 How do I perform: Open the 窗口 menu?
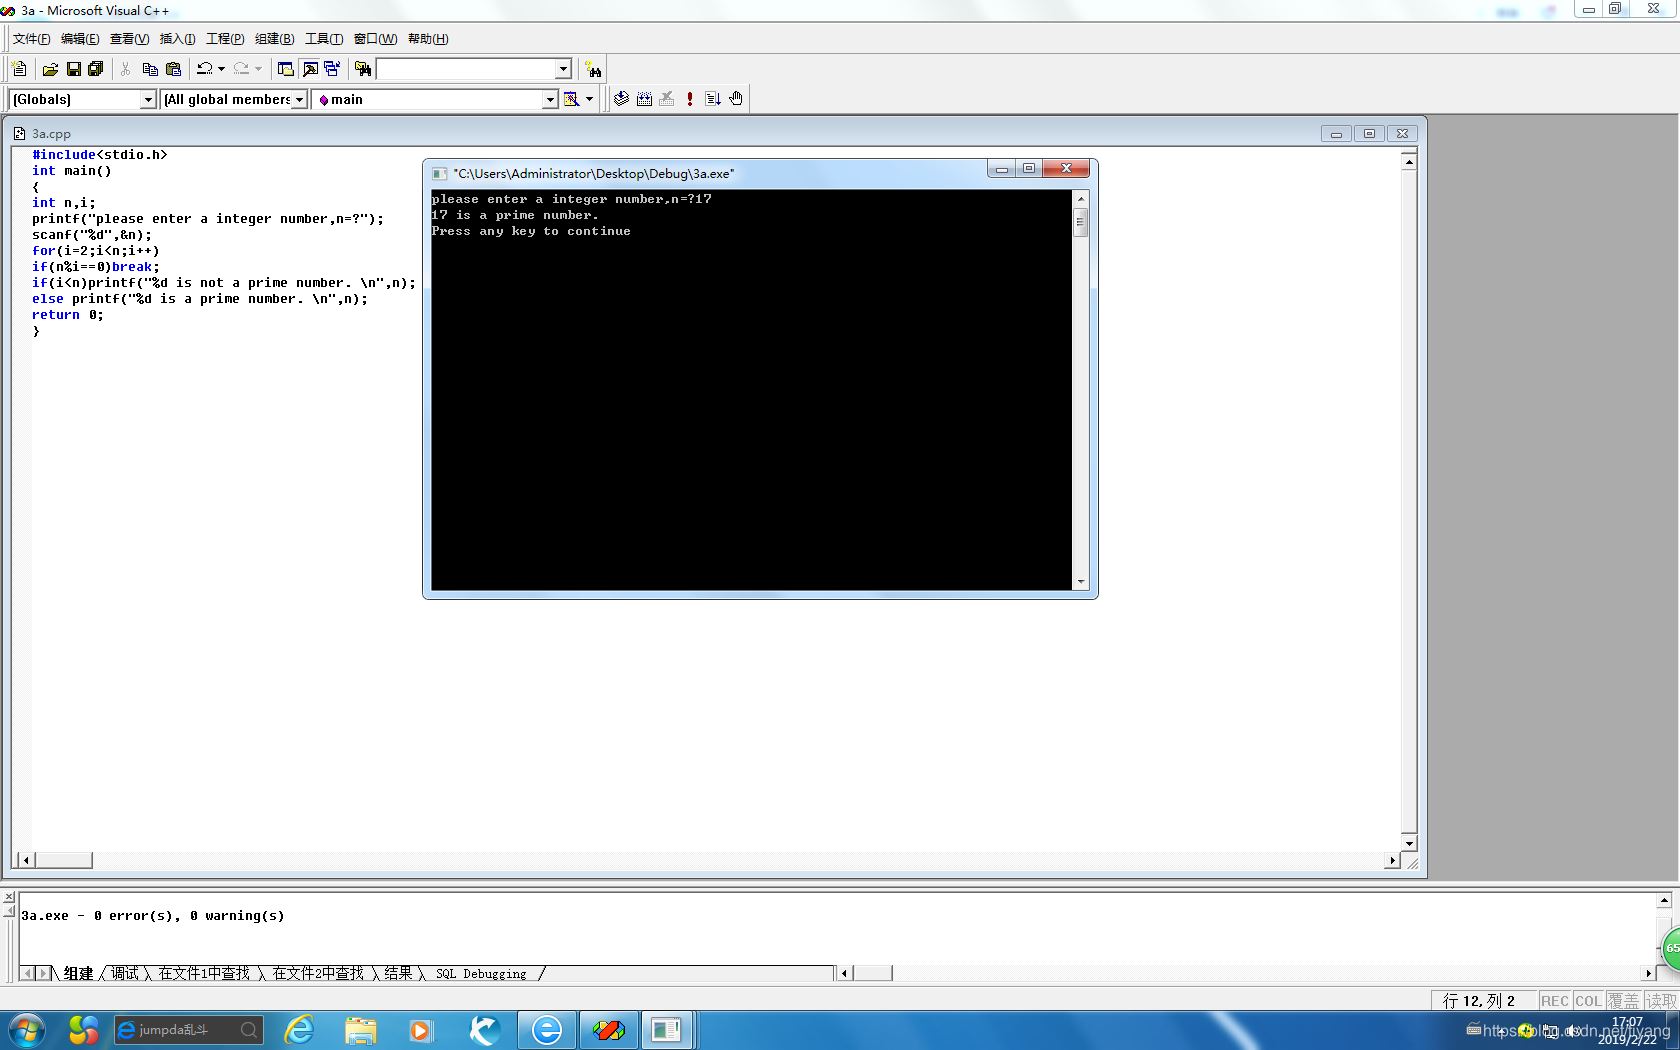pyautogui.click(x=375, y=39)
